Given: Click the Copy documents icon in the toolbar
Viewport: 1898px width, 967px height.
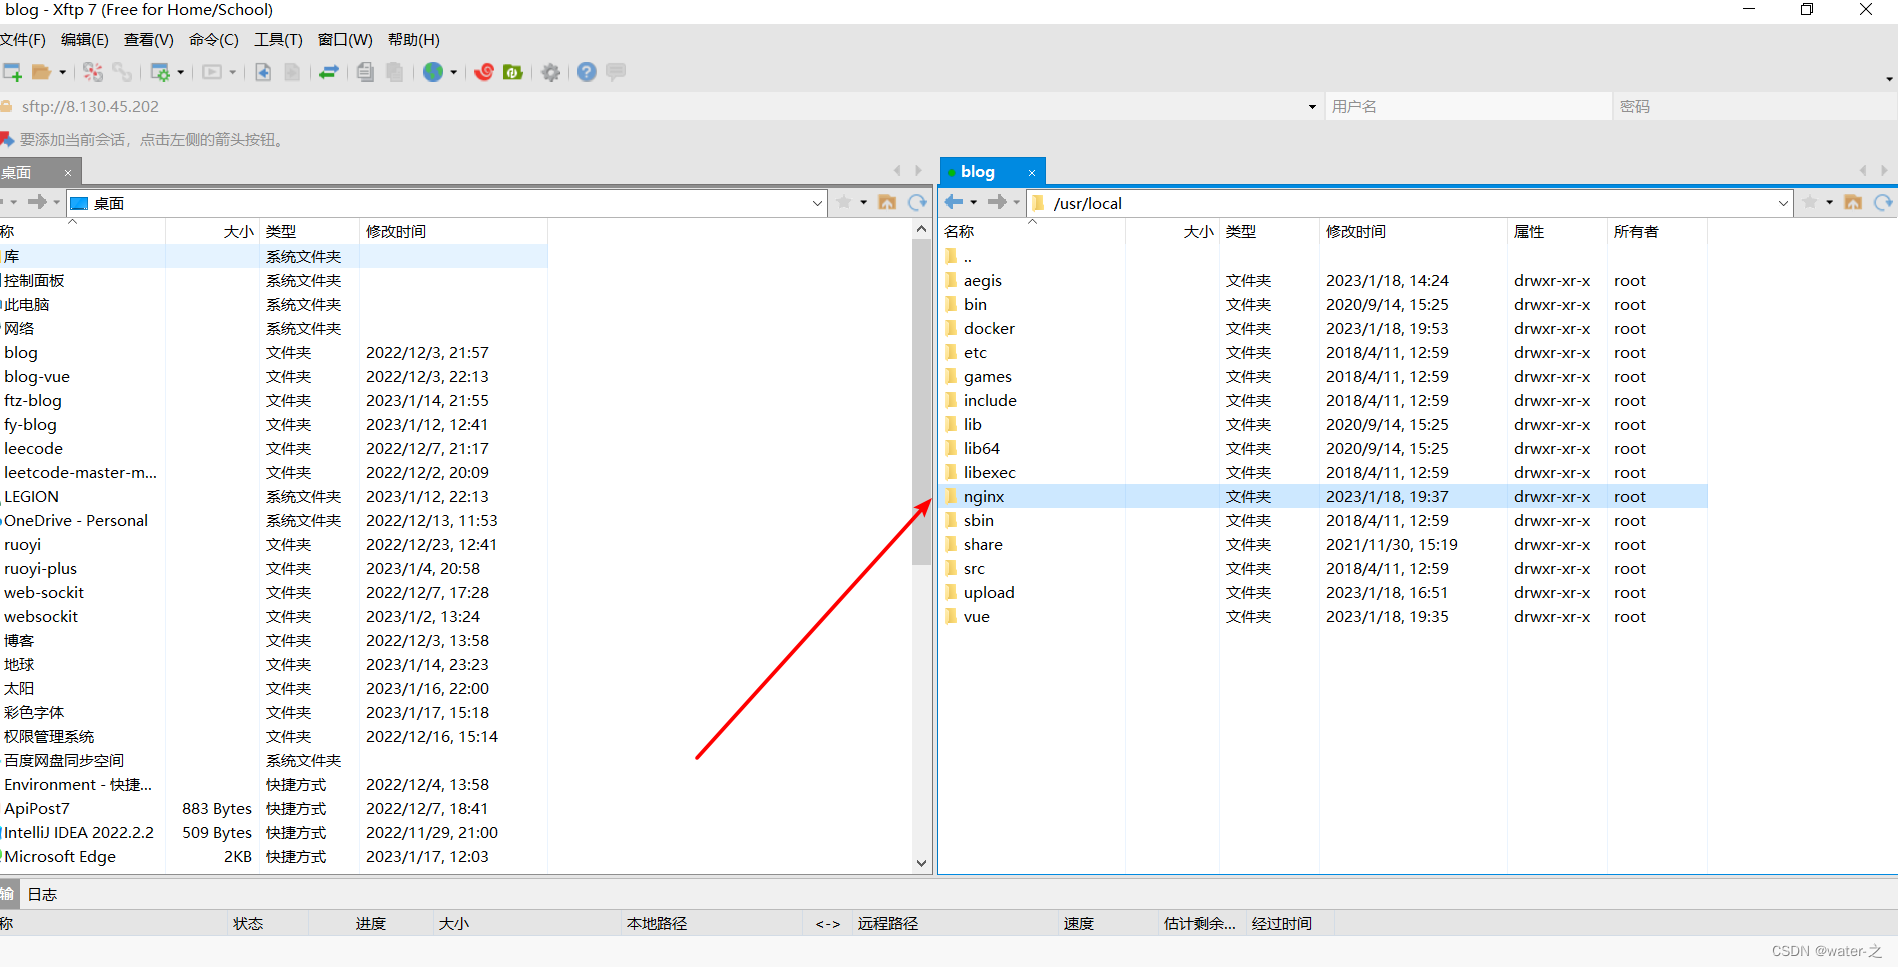Looking at the screenshot, I should coord(365,72).
